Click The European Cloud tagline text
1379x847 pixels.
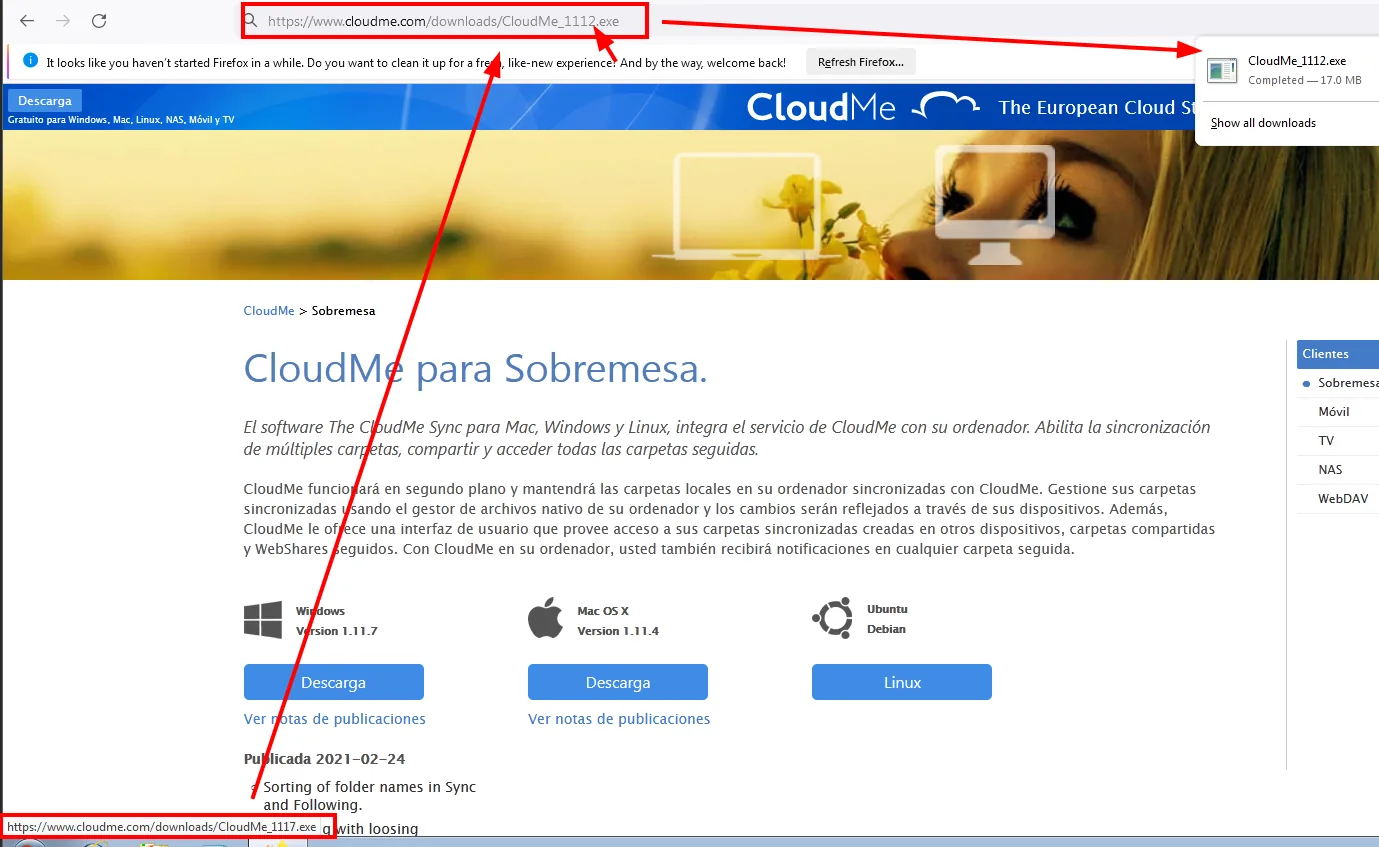[x=1097, y=107]
